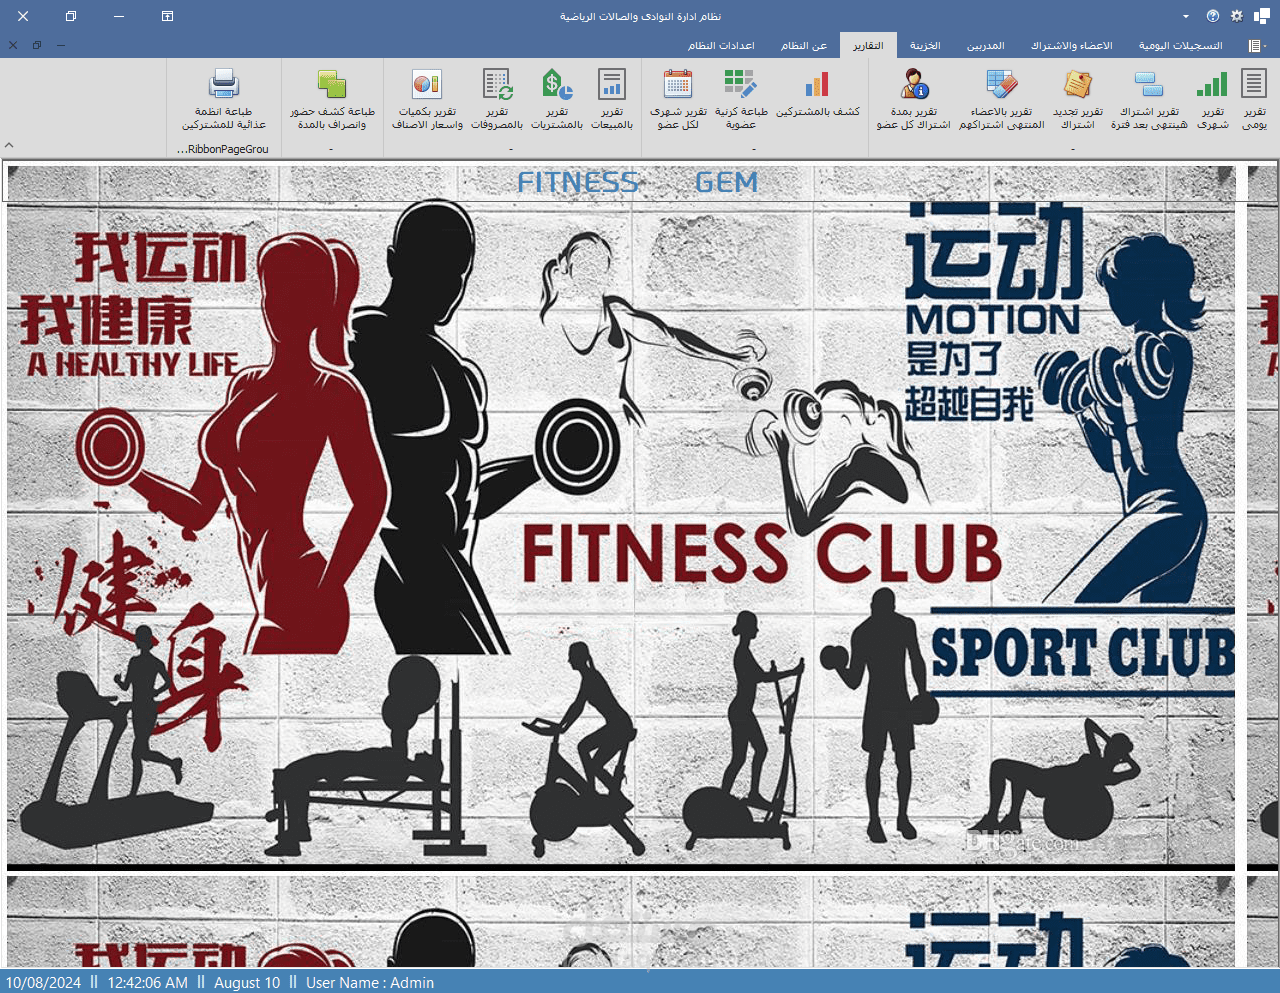The image size is (1280, 993).
Task: Open the subscribers list (كشف بالمشتركين)
Action: (817, 94)
